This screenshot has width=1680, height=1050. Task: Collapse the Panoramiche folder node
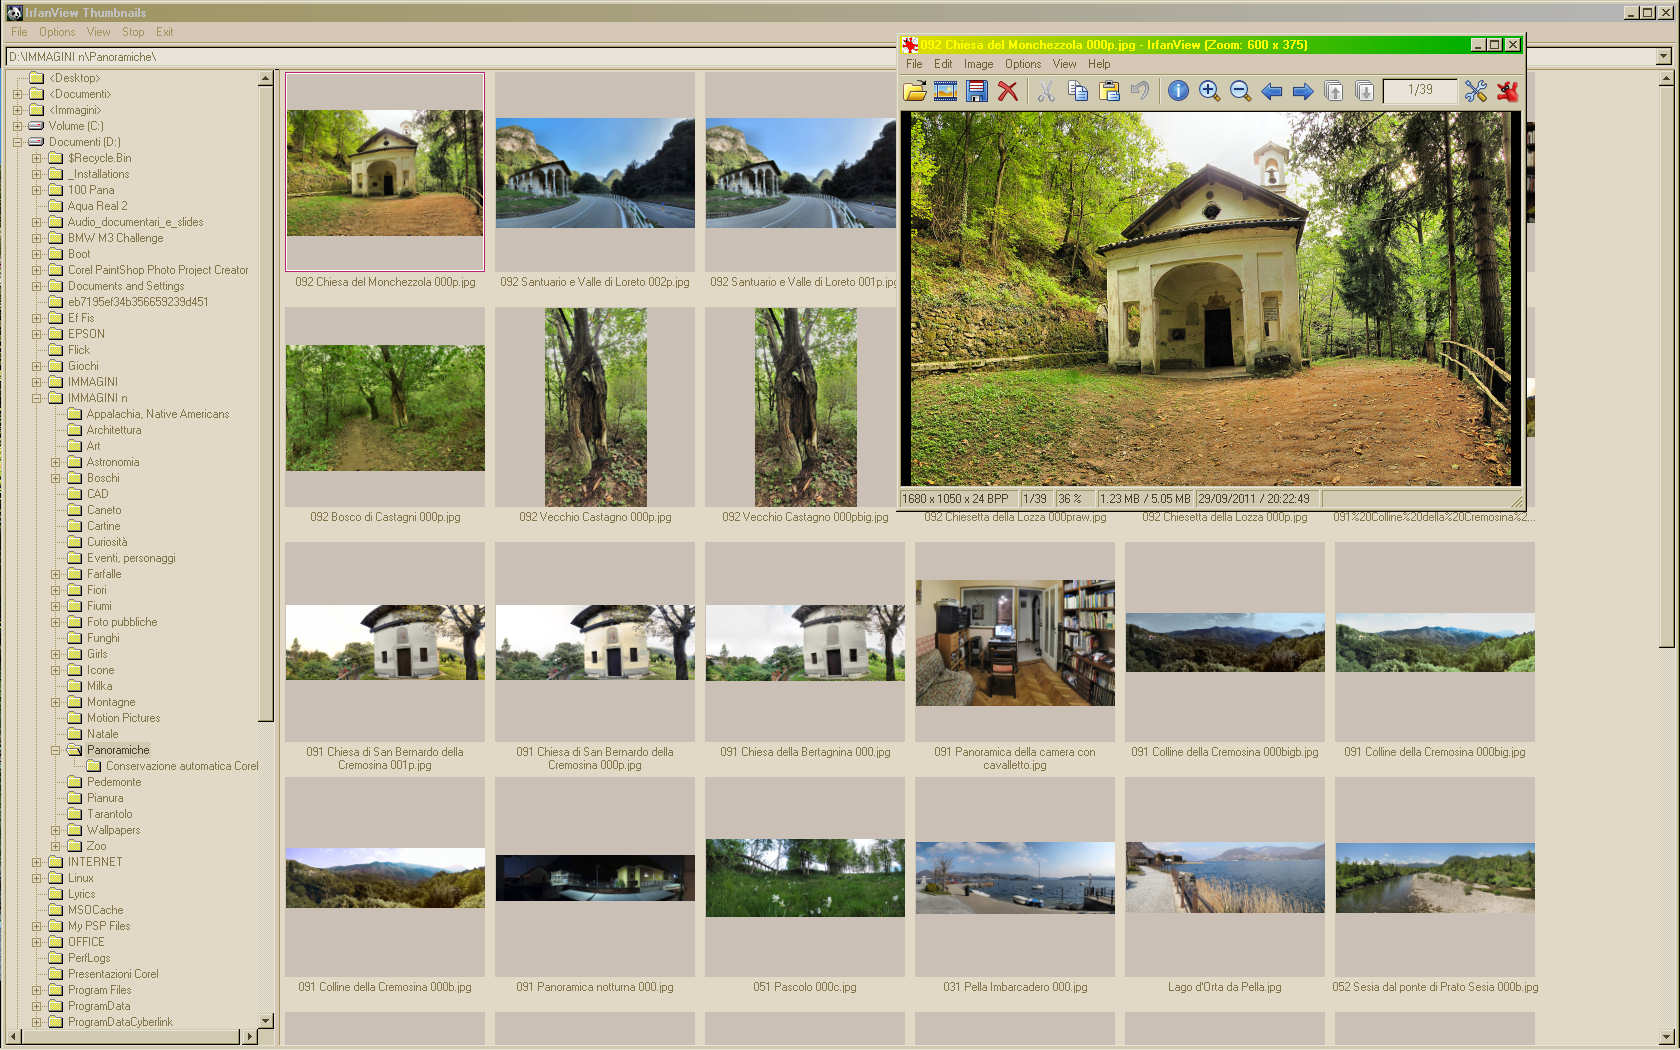click(55, 750)
